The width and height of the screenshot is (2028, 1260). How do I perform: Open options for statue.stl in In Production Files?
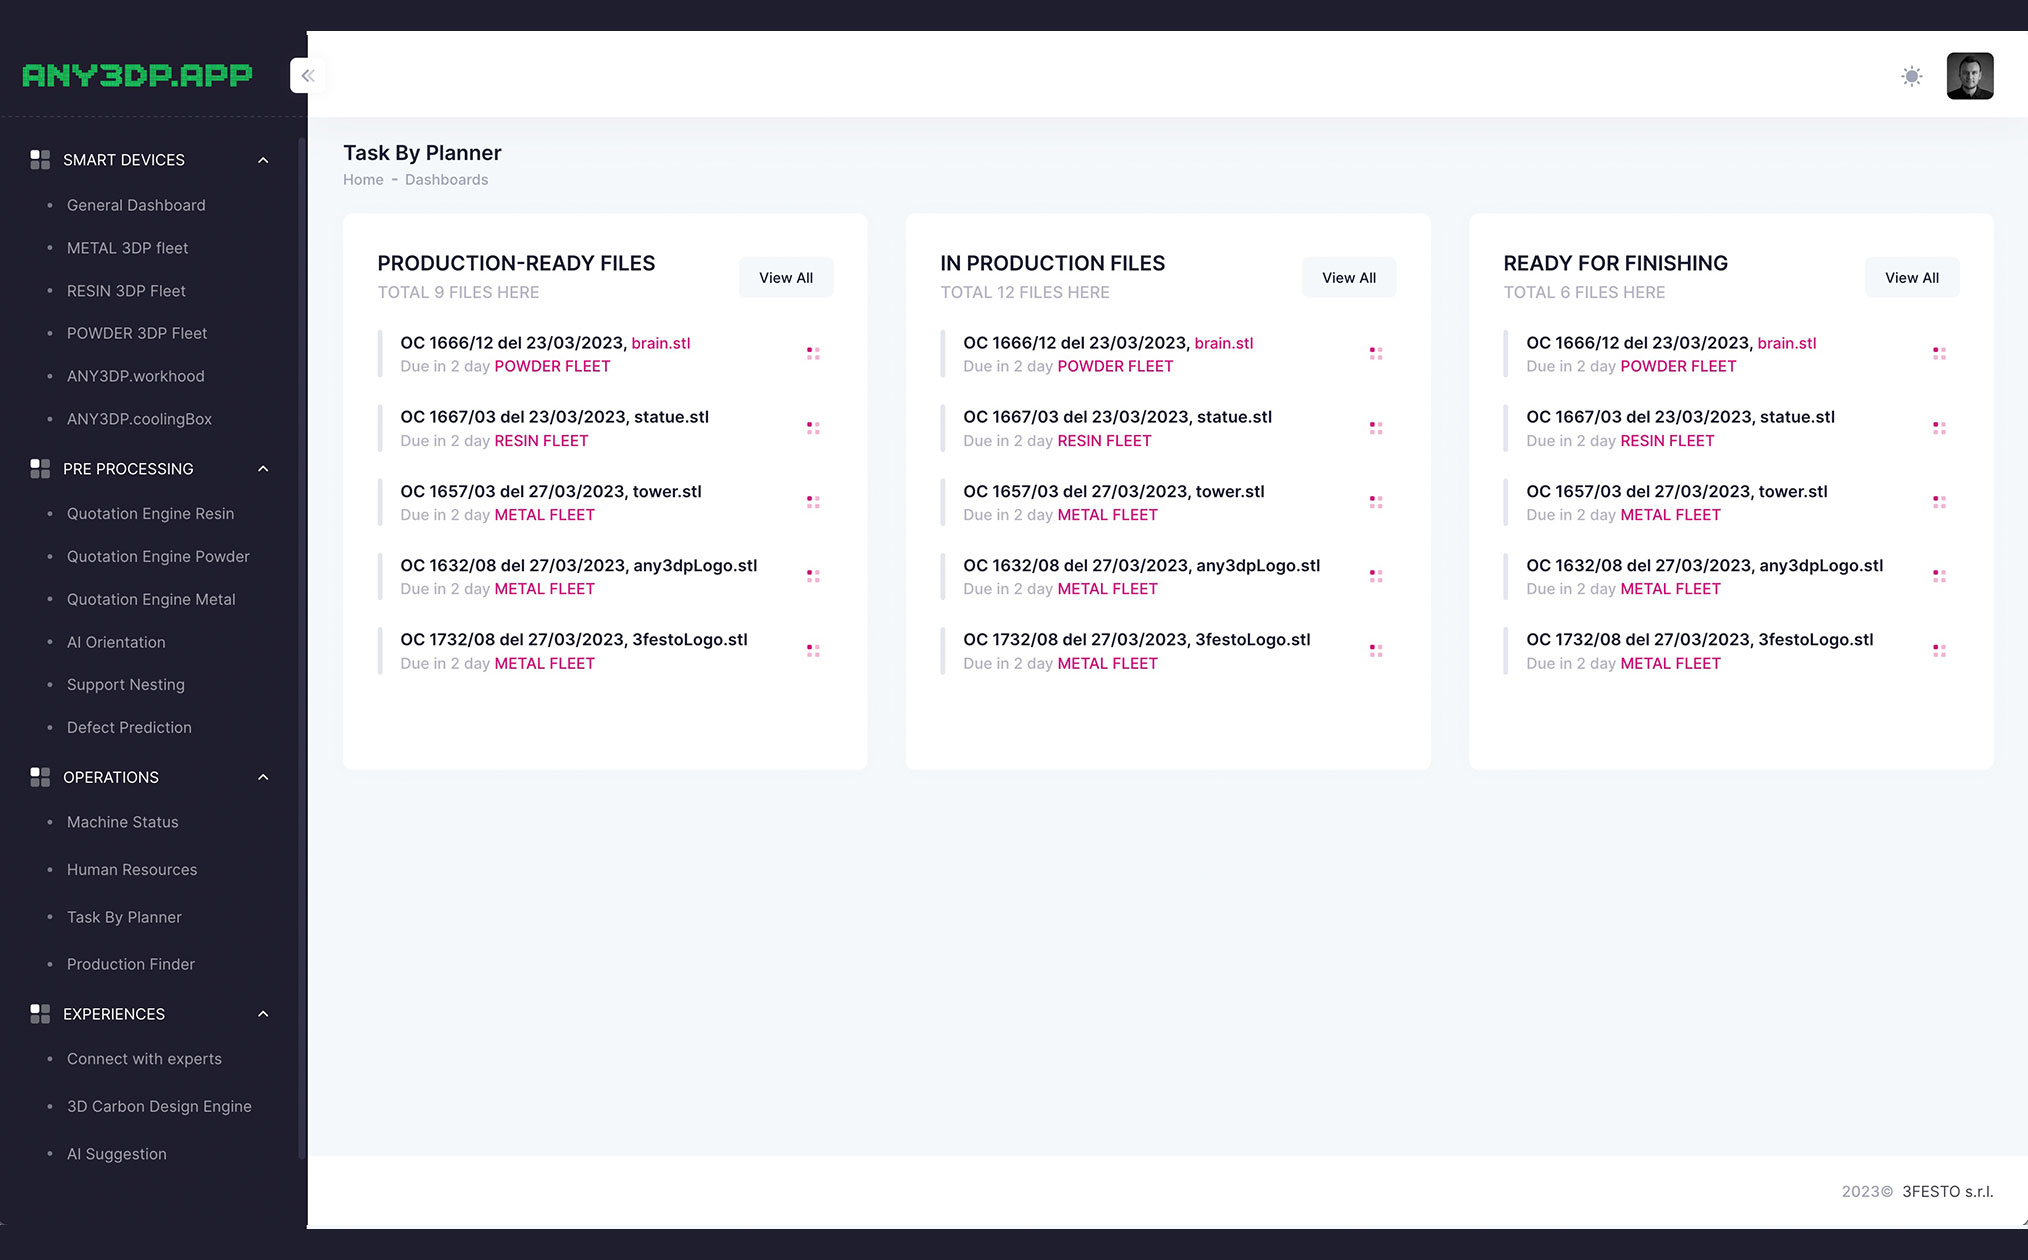(x=1376, y=428)
